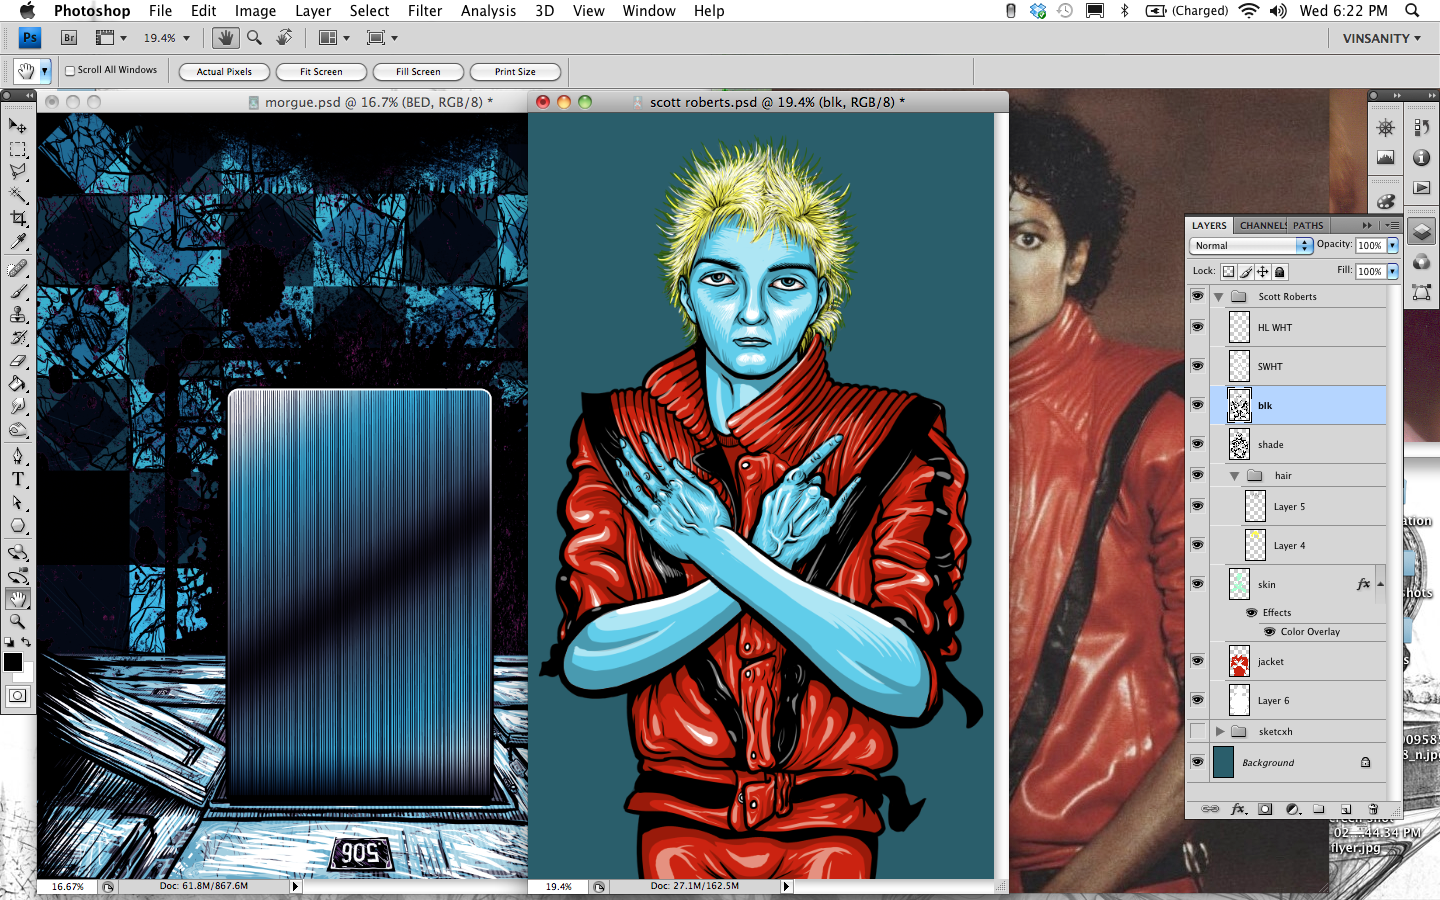
Task: Select the Eyedropper tool
Action: [18, 243]
